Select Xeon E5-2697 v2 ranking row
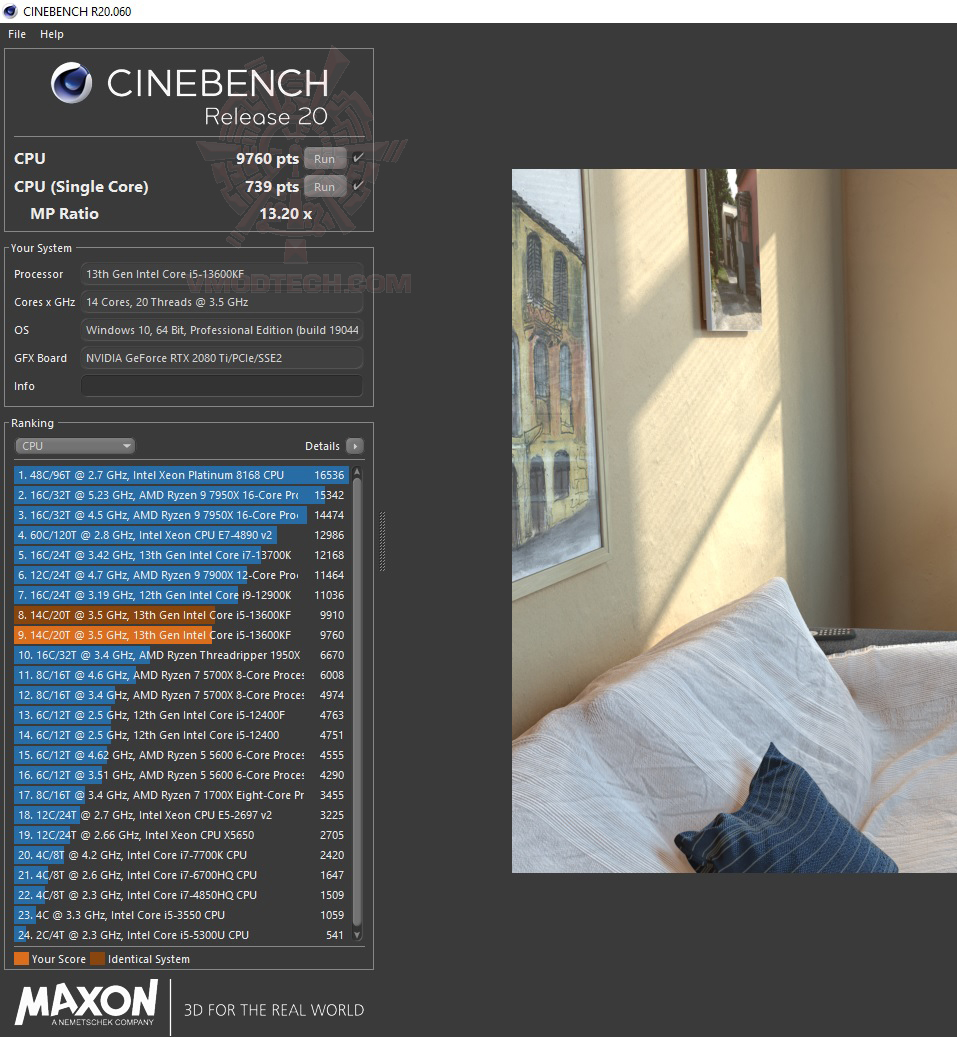 [181, 815]
